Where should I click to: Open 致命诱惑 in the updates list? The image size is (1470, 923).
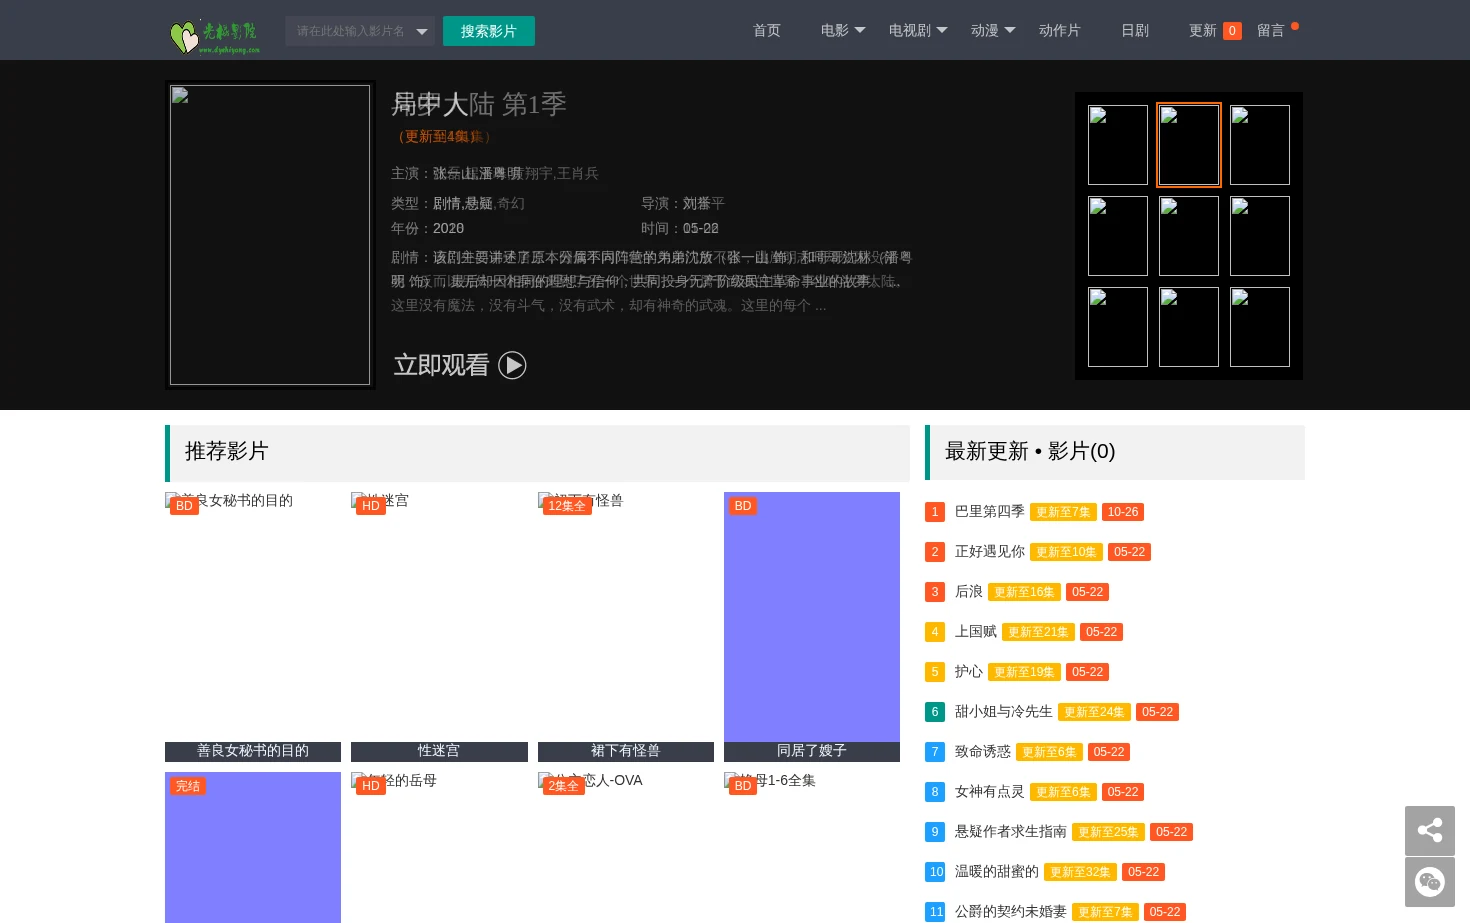tap(983, 751)
